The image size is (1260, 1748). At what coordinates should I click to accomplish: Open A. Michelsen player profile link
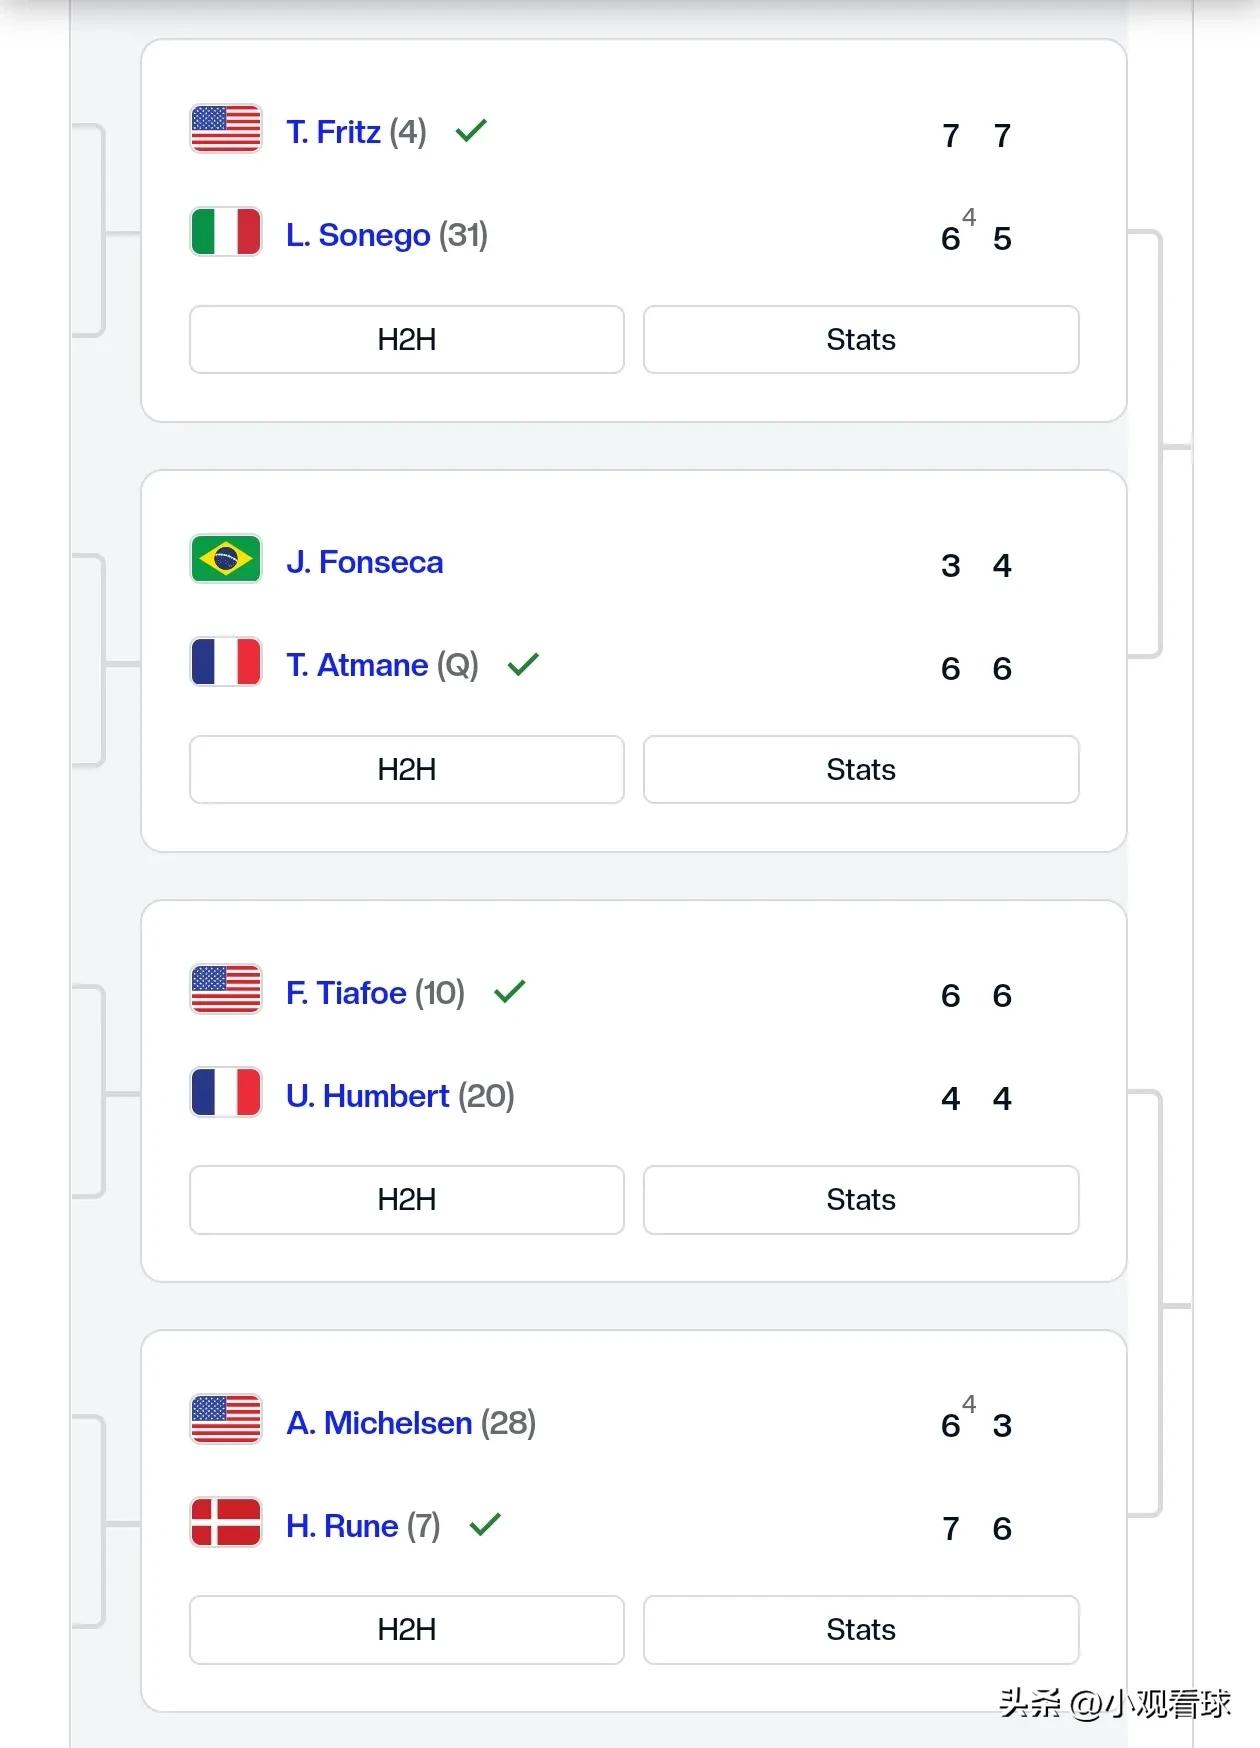click(x=379, y=1423)
